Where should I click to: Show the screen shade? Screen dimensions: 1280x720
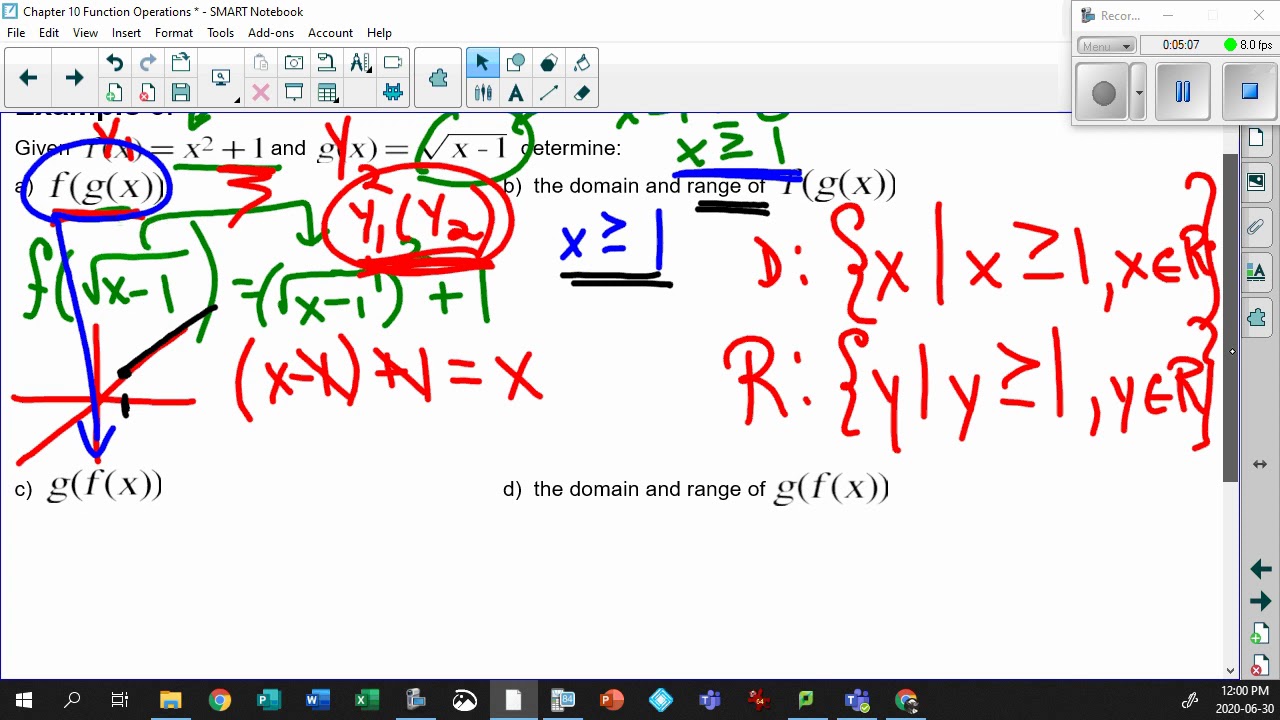tap(294, 93)
